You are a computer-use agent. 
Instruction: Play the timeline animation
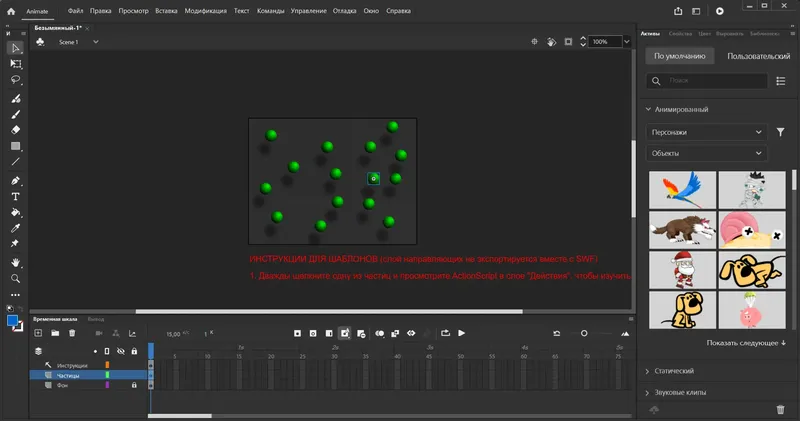tap(462, 333)
